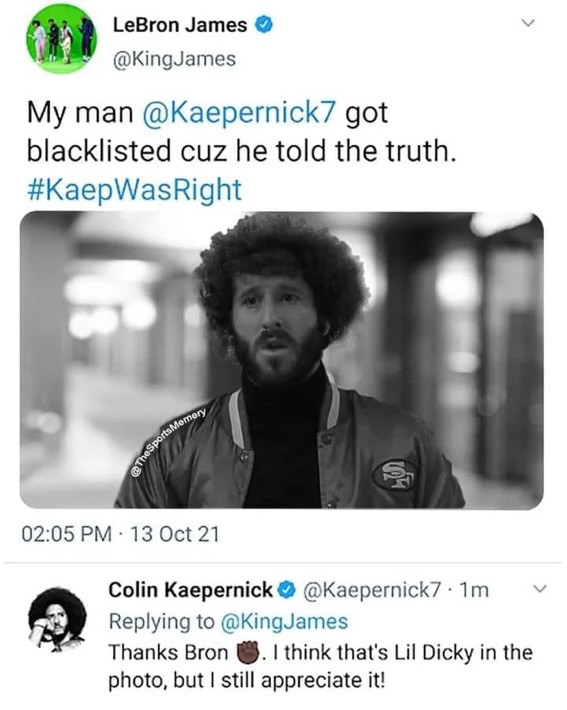This screenshot has width=567, height=710.
Task: Open the reply text starting Thanks Bron
Action: click(x=321, y=667)
